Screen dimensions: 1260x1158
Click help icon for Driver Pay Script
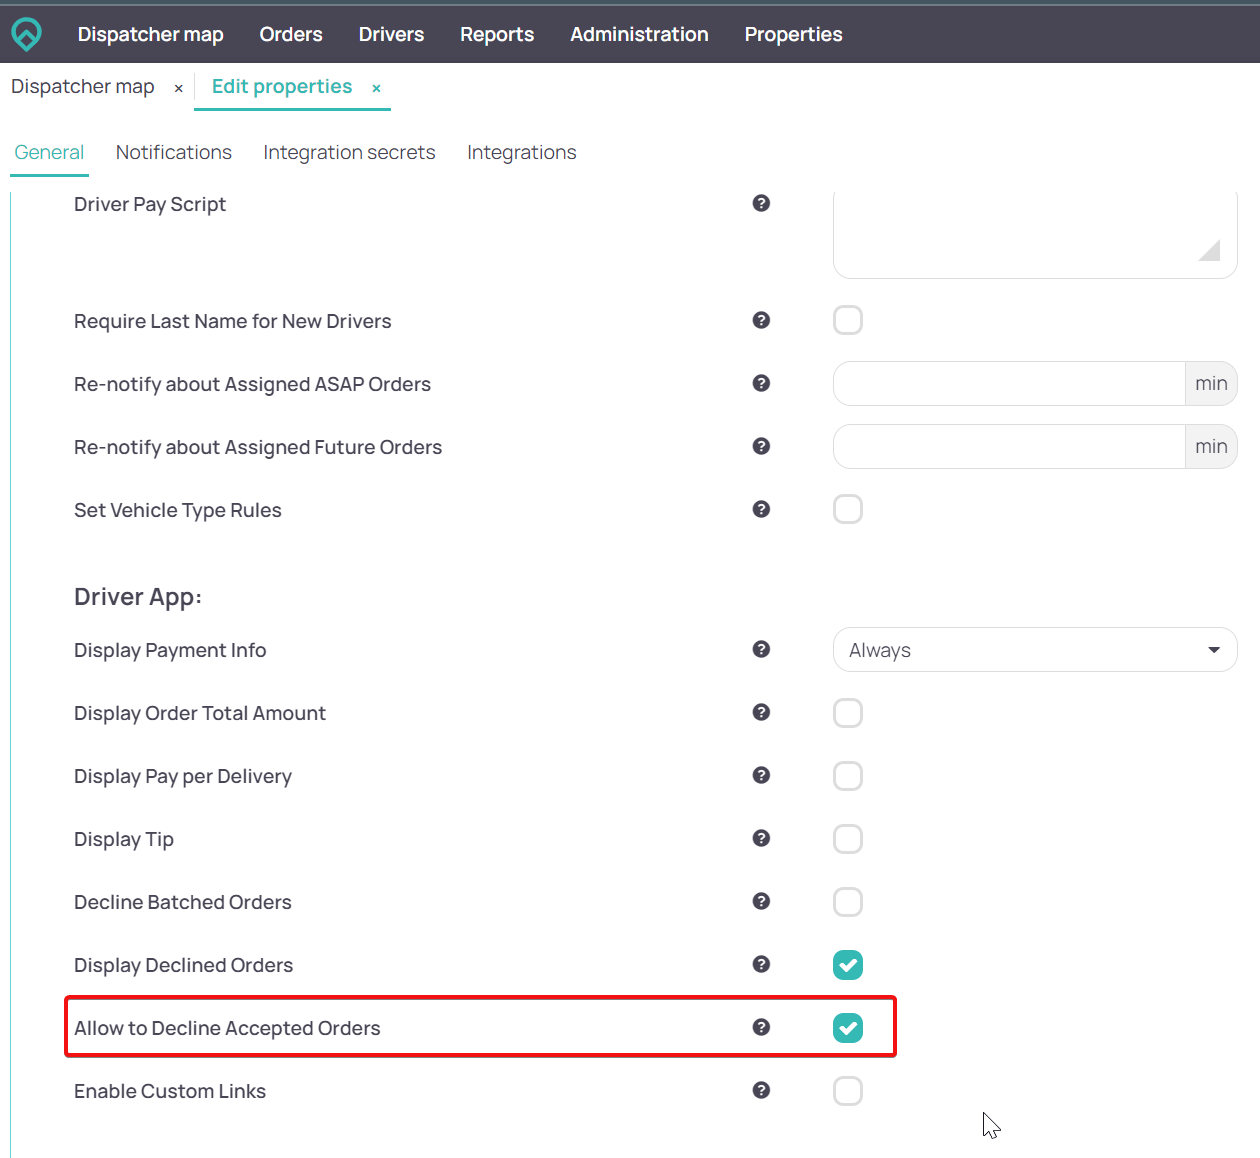(x=761, y=203)
